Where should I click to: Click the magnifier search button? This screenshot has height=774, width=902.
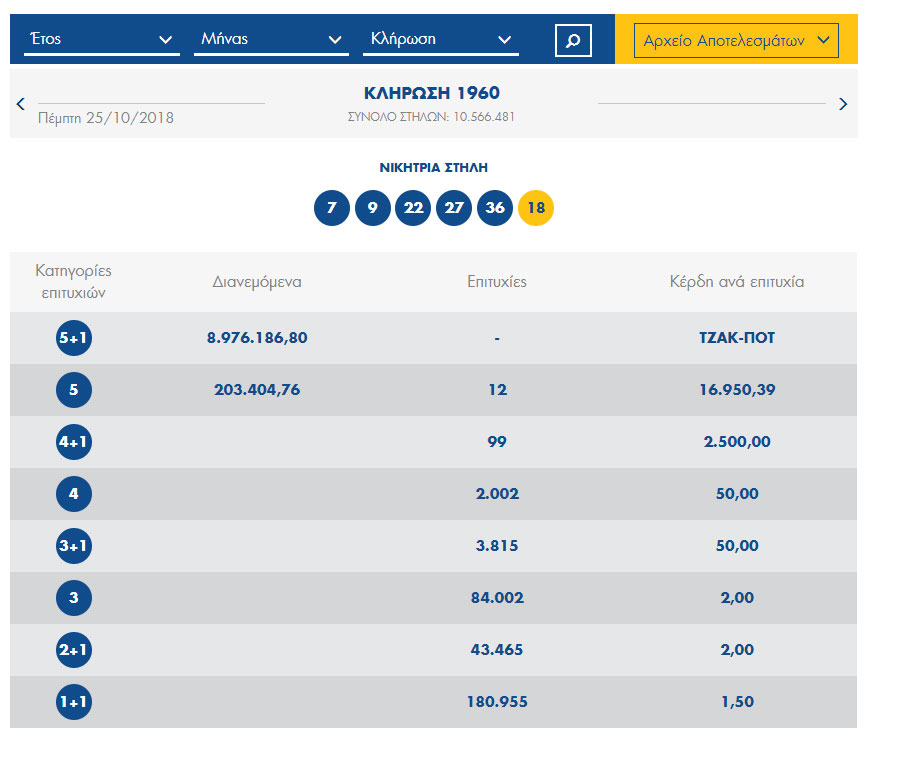[573, 40]
